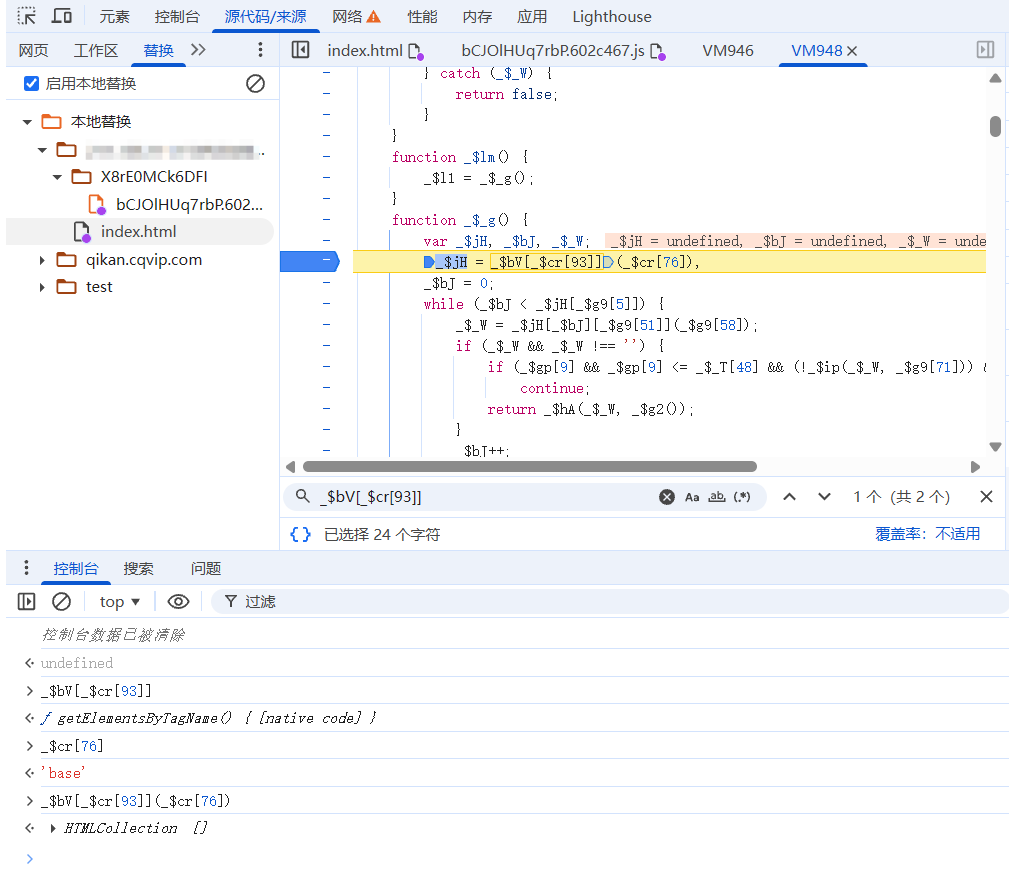Uncheck the enable local overrides checkbox
The image size is (1009, 871).
(x=32, y=84)
